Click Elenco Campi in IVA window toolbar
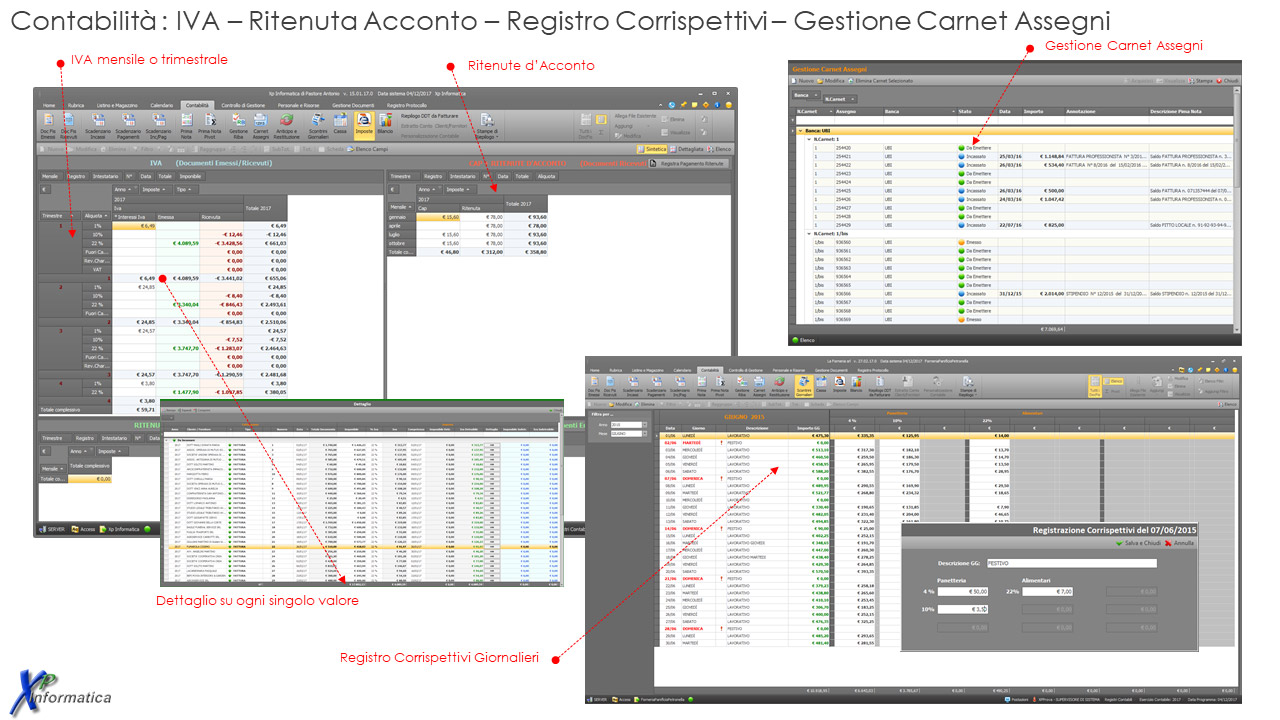Screen dimensions: 1280x720 click(368, 149)
